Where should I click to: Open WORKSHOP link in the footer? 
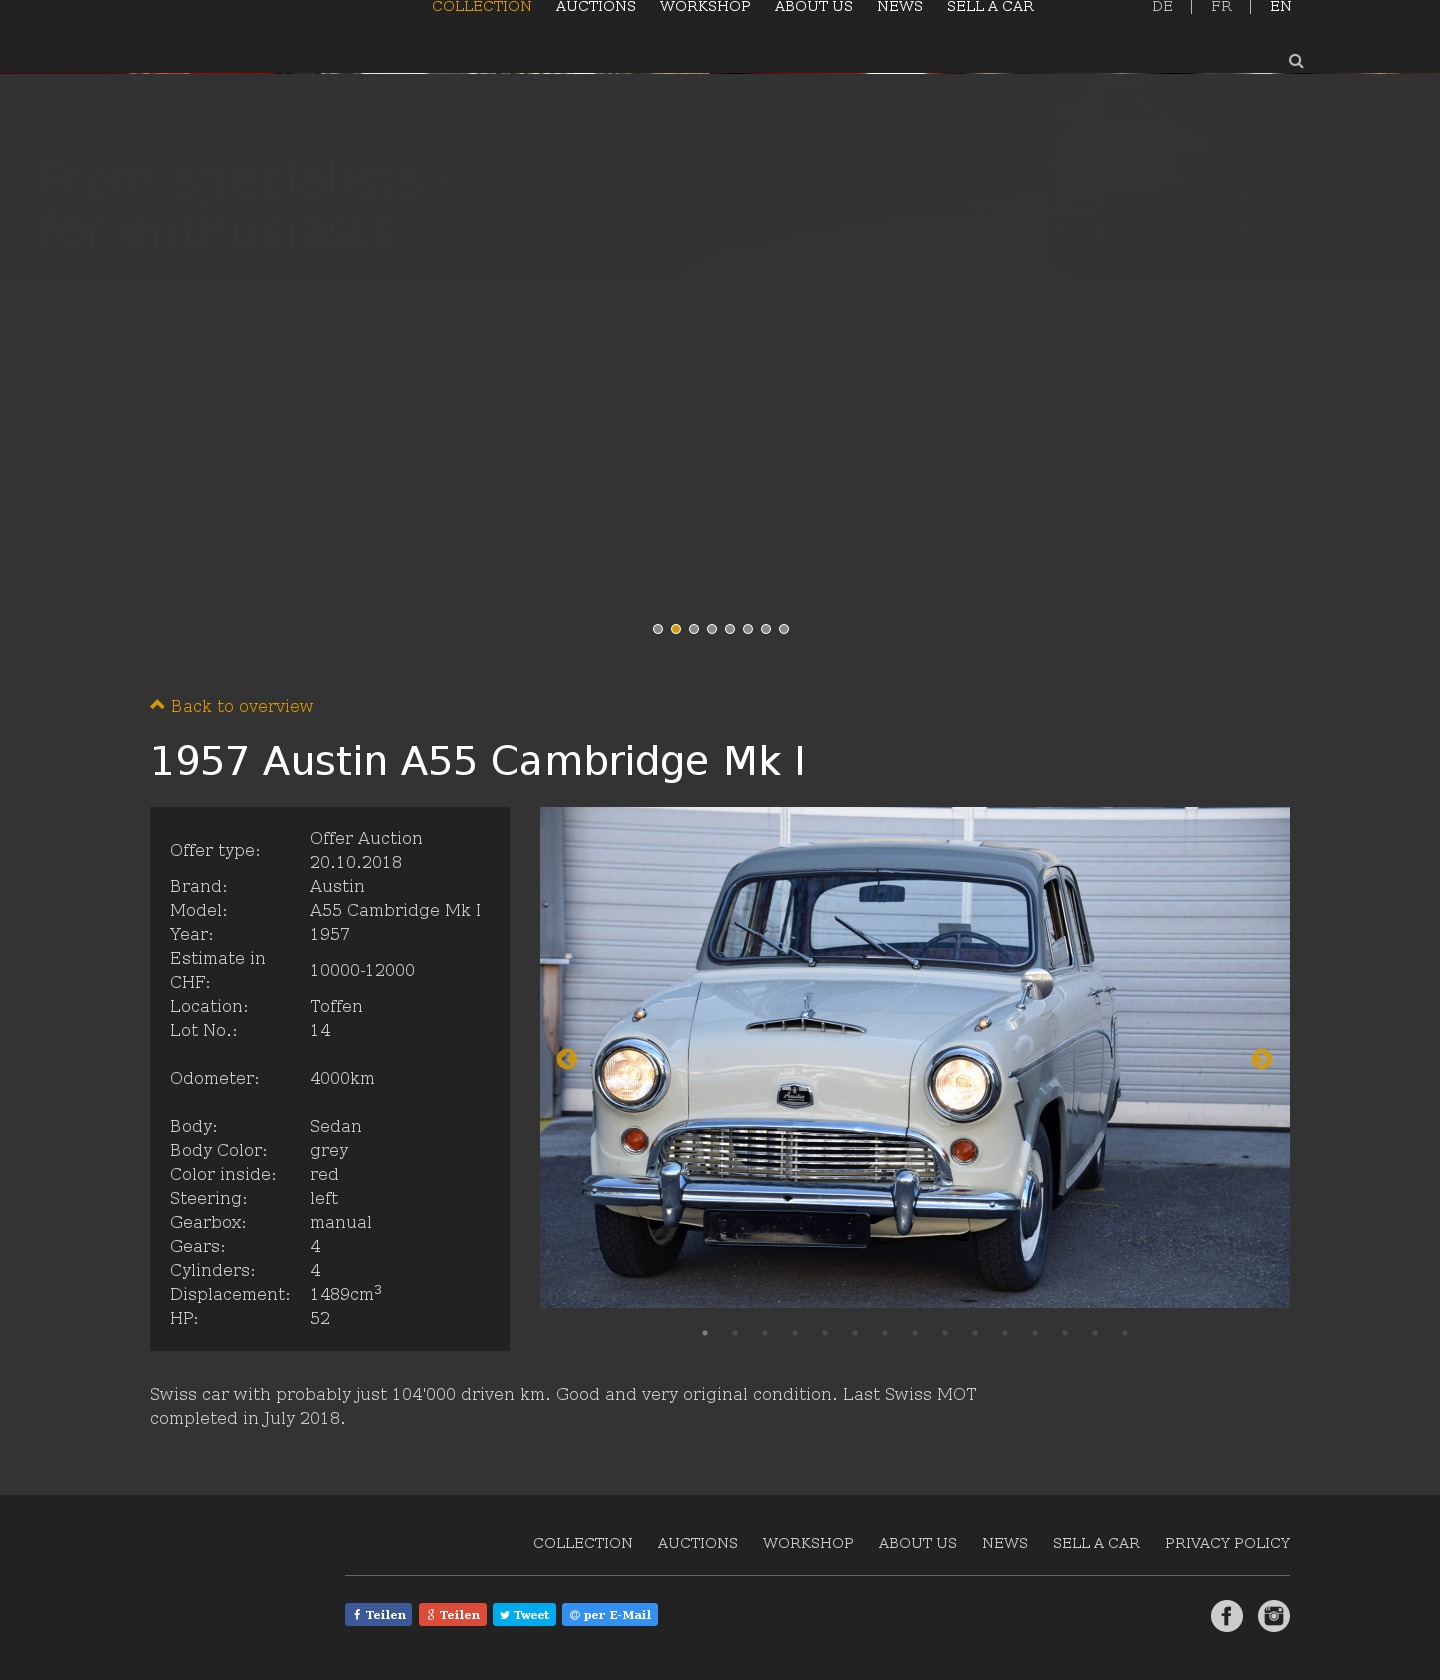pos(808,1543)
